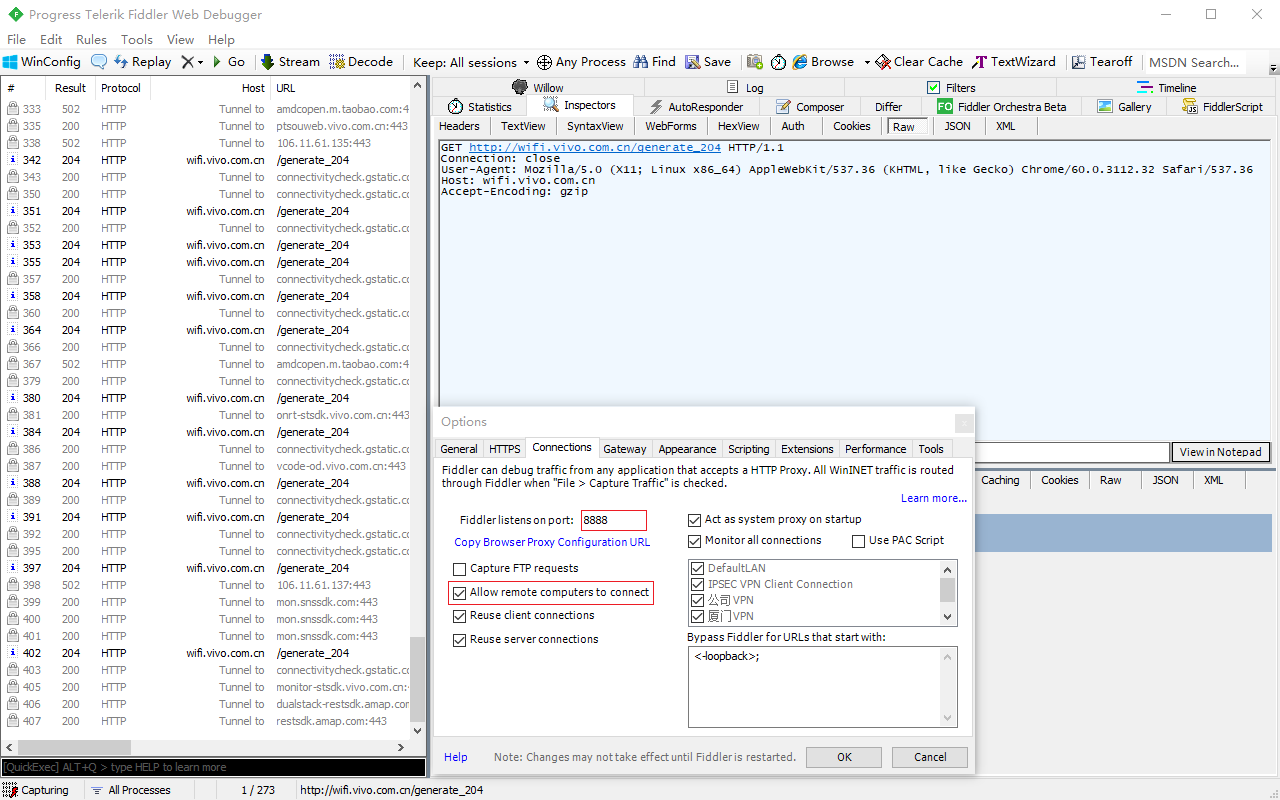Image resolution: width=1280 pixels, height=800 pixels.
Task: Click the Result column header
Action: 70,88
